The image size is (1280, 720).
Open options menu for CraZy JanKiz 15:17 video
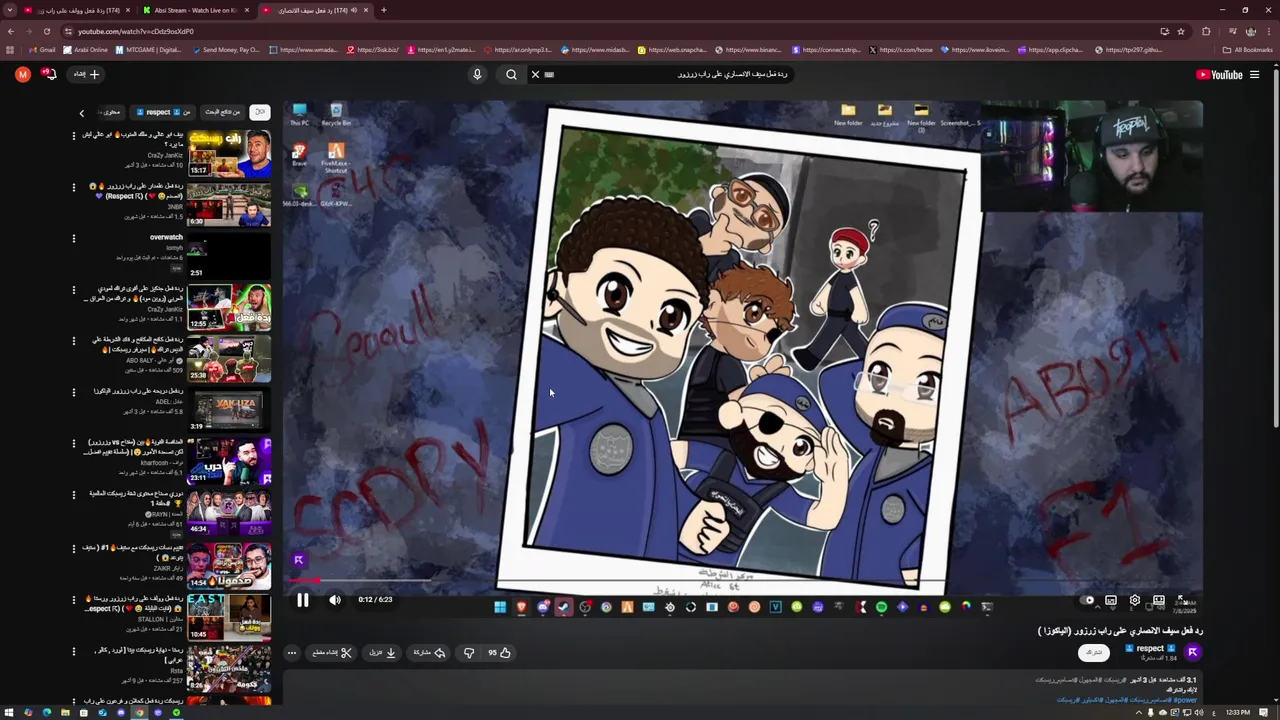[x=73, y=135]
